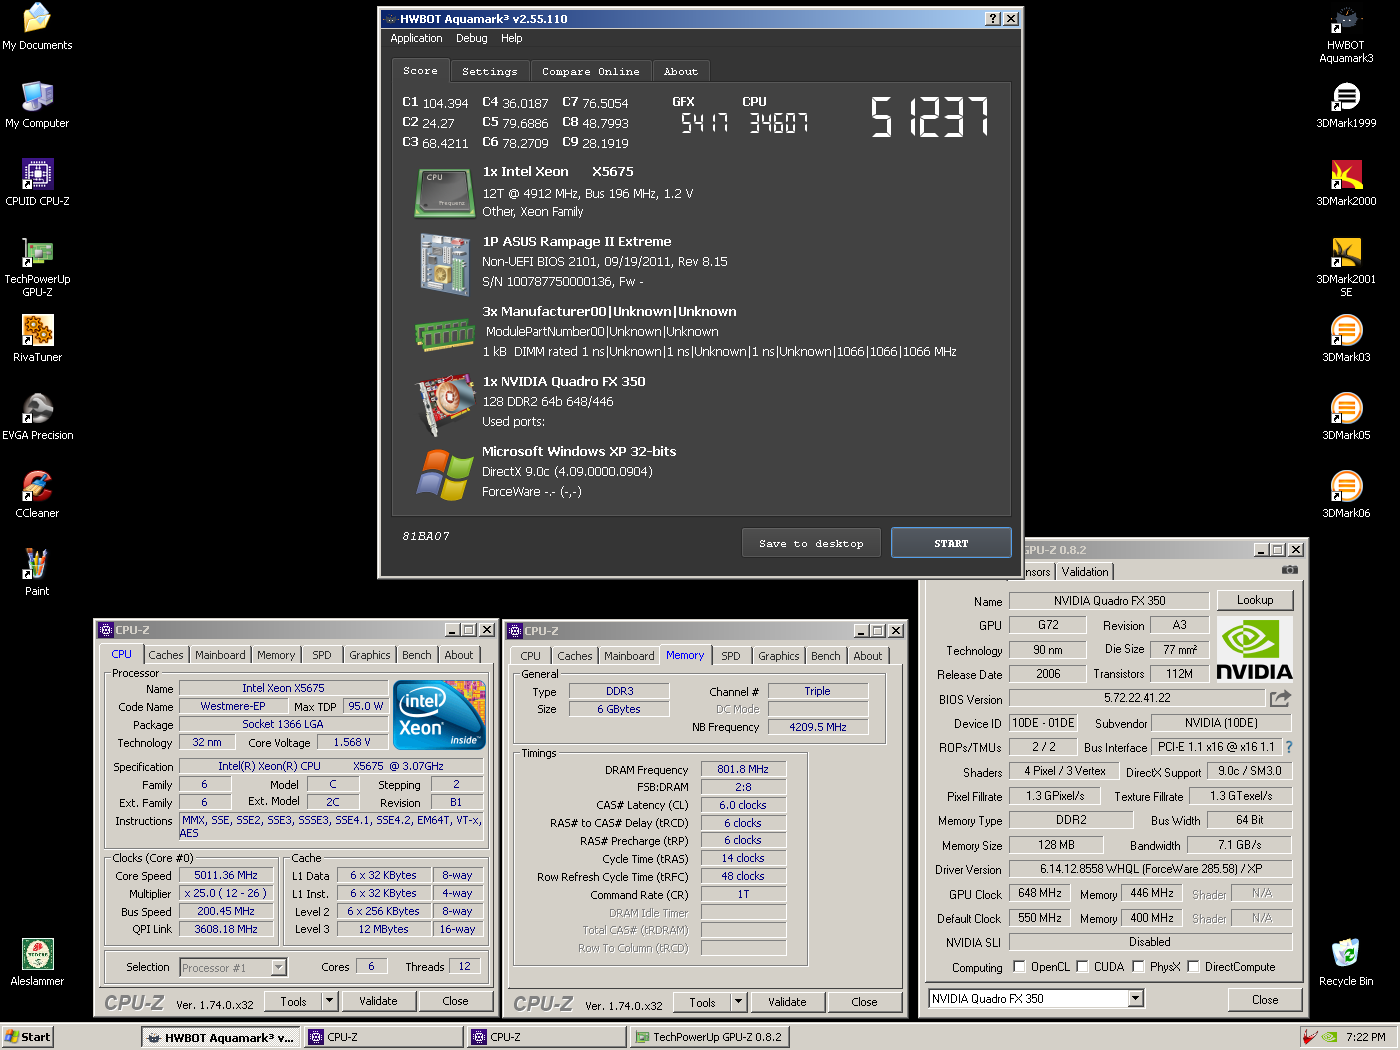The image size is (1400, 1050).
Task: Open About tab in Aquamark
Action: pyautogui.click(x=681, y=72)
